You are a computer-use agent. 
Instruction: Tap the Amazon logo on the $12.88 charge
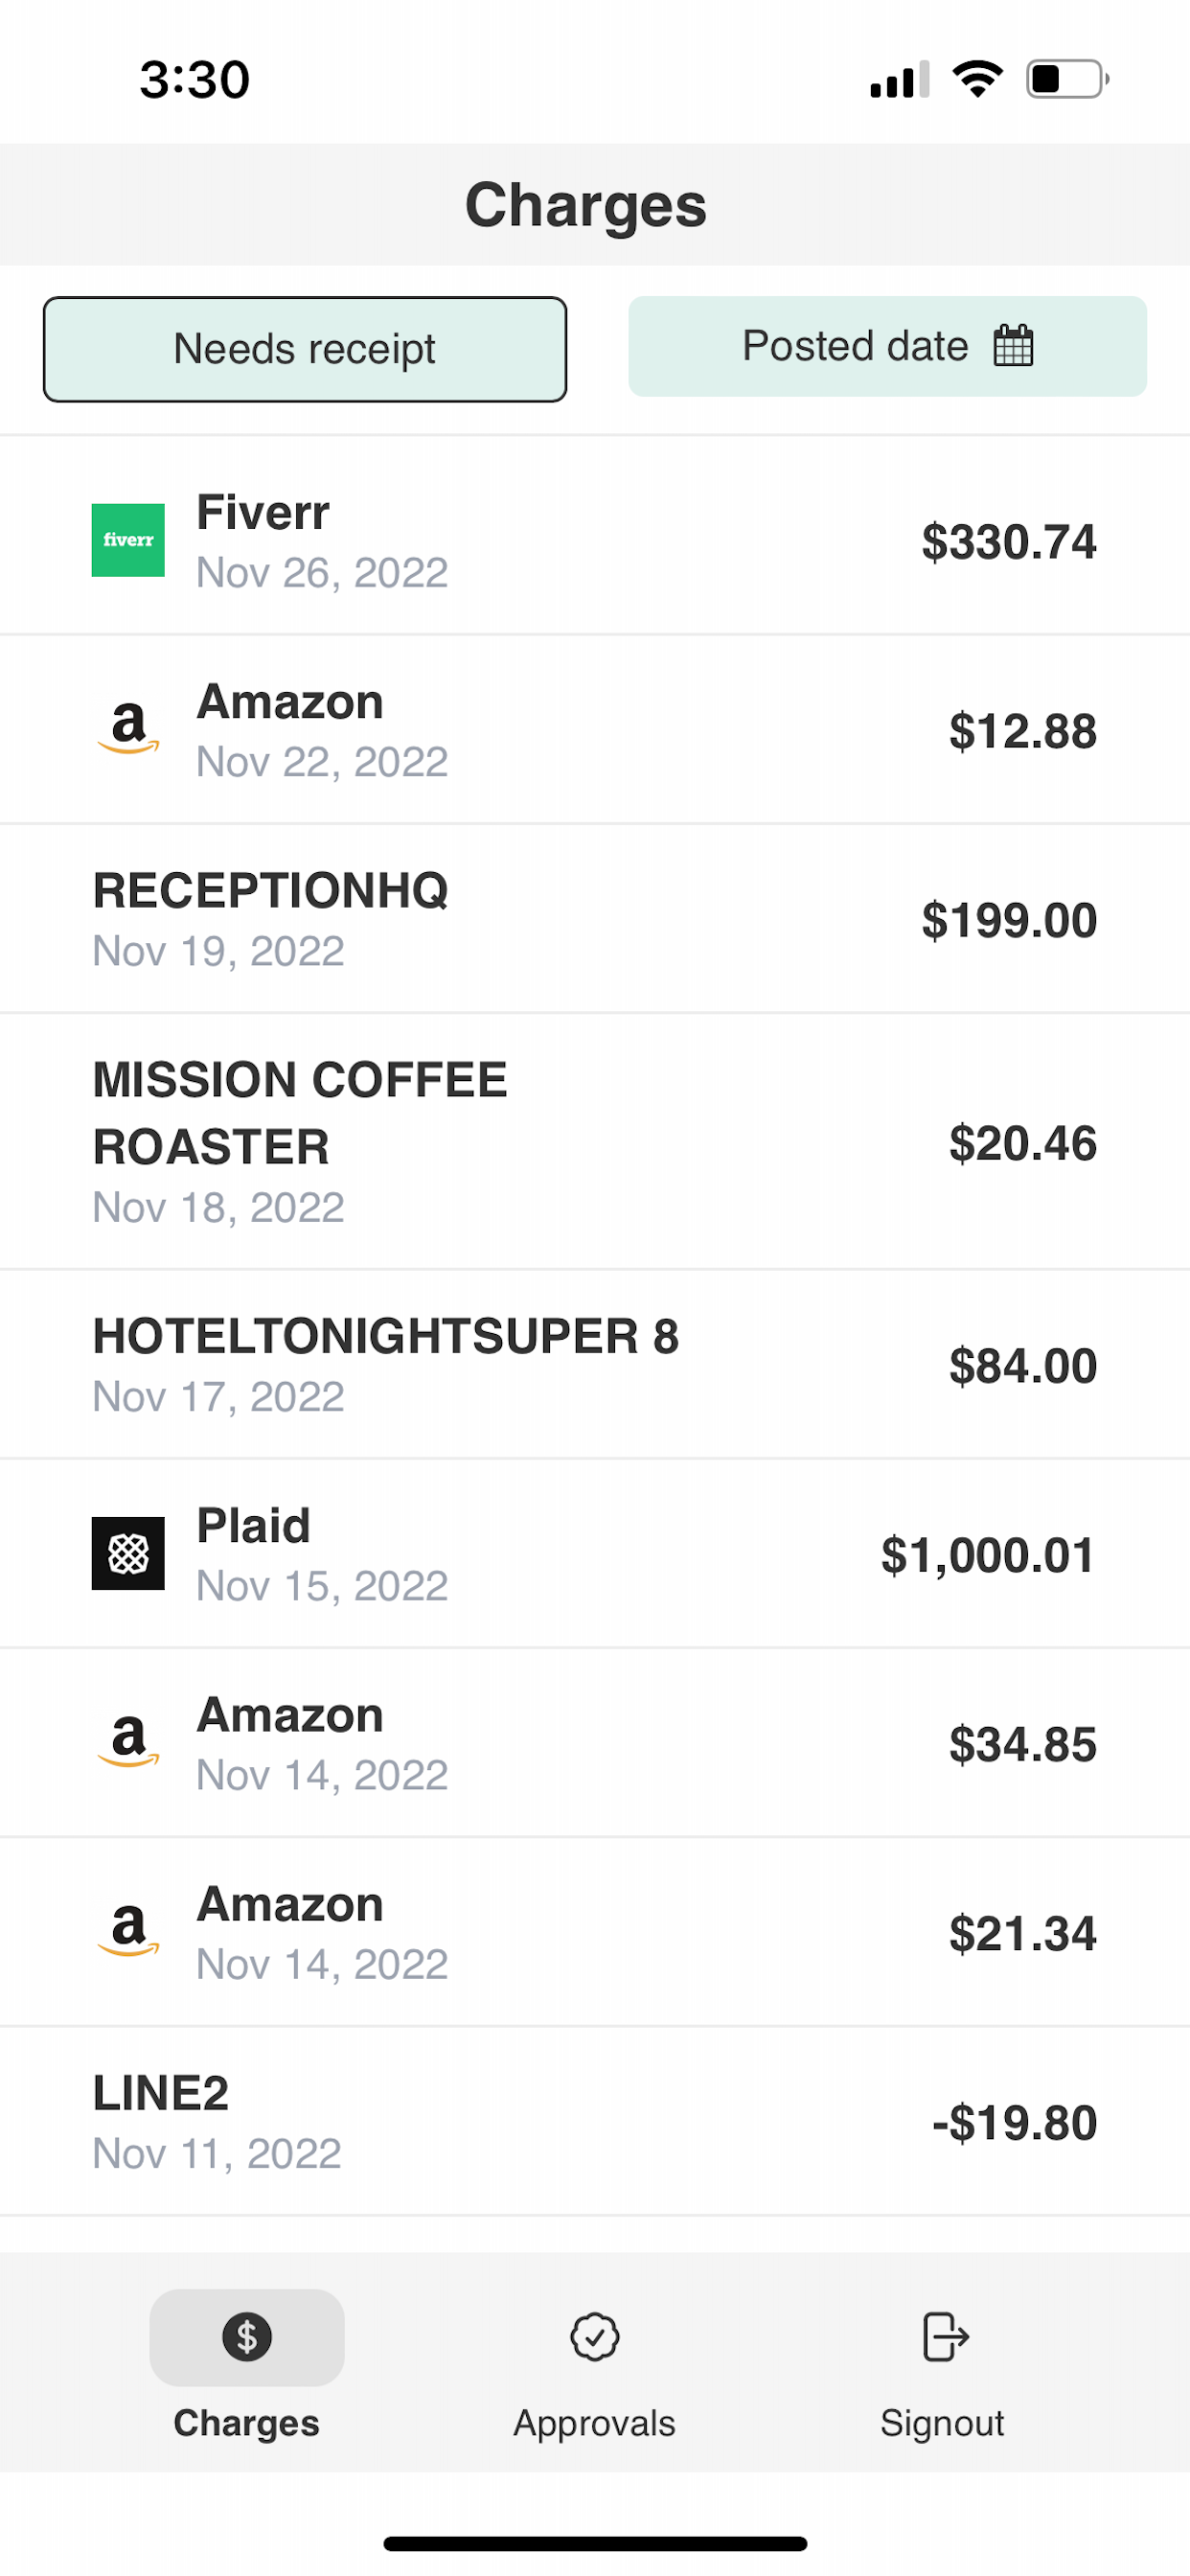pyautogui.click(x=128, y=728)
